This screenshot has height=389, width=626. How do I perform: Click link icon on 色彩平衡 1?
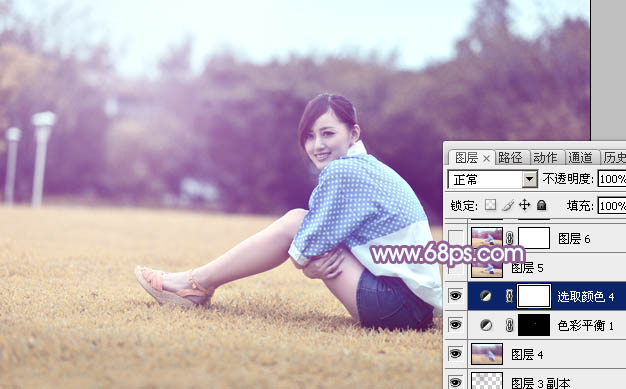point(509,325)
